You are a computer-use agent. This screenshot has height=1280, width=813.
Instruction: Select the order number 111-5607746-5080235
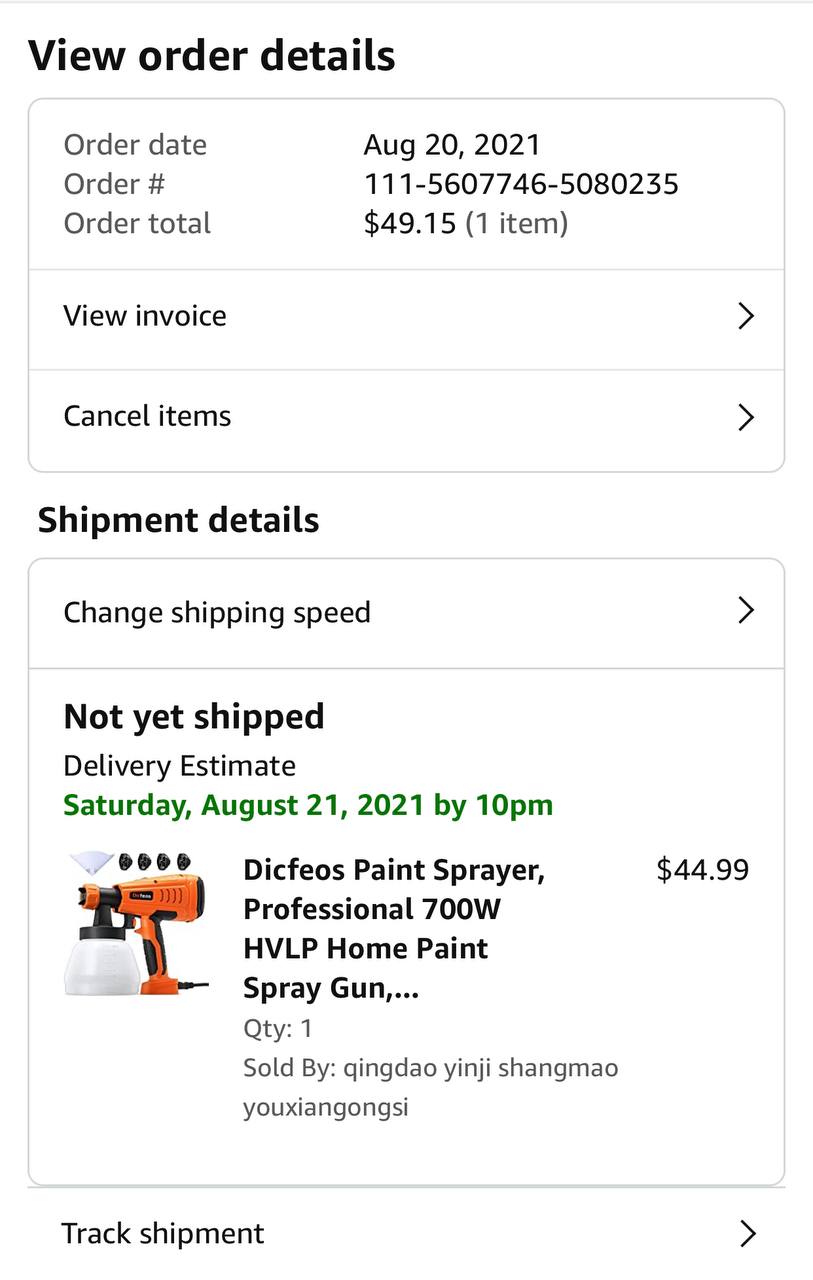pos(521,184)
